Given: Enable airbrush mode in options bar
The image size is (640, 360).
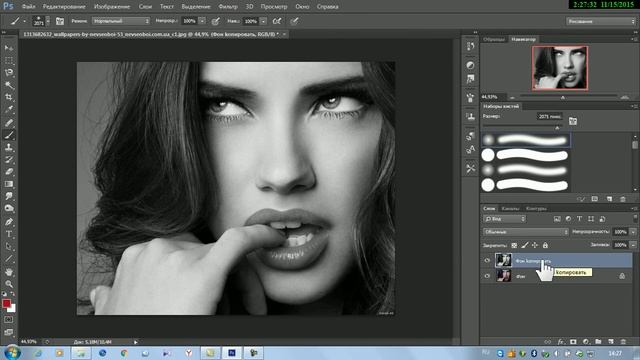Looking at the screenshot, I should pos(277,21).
